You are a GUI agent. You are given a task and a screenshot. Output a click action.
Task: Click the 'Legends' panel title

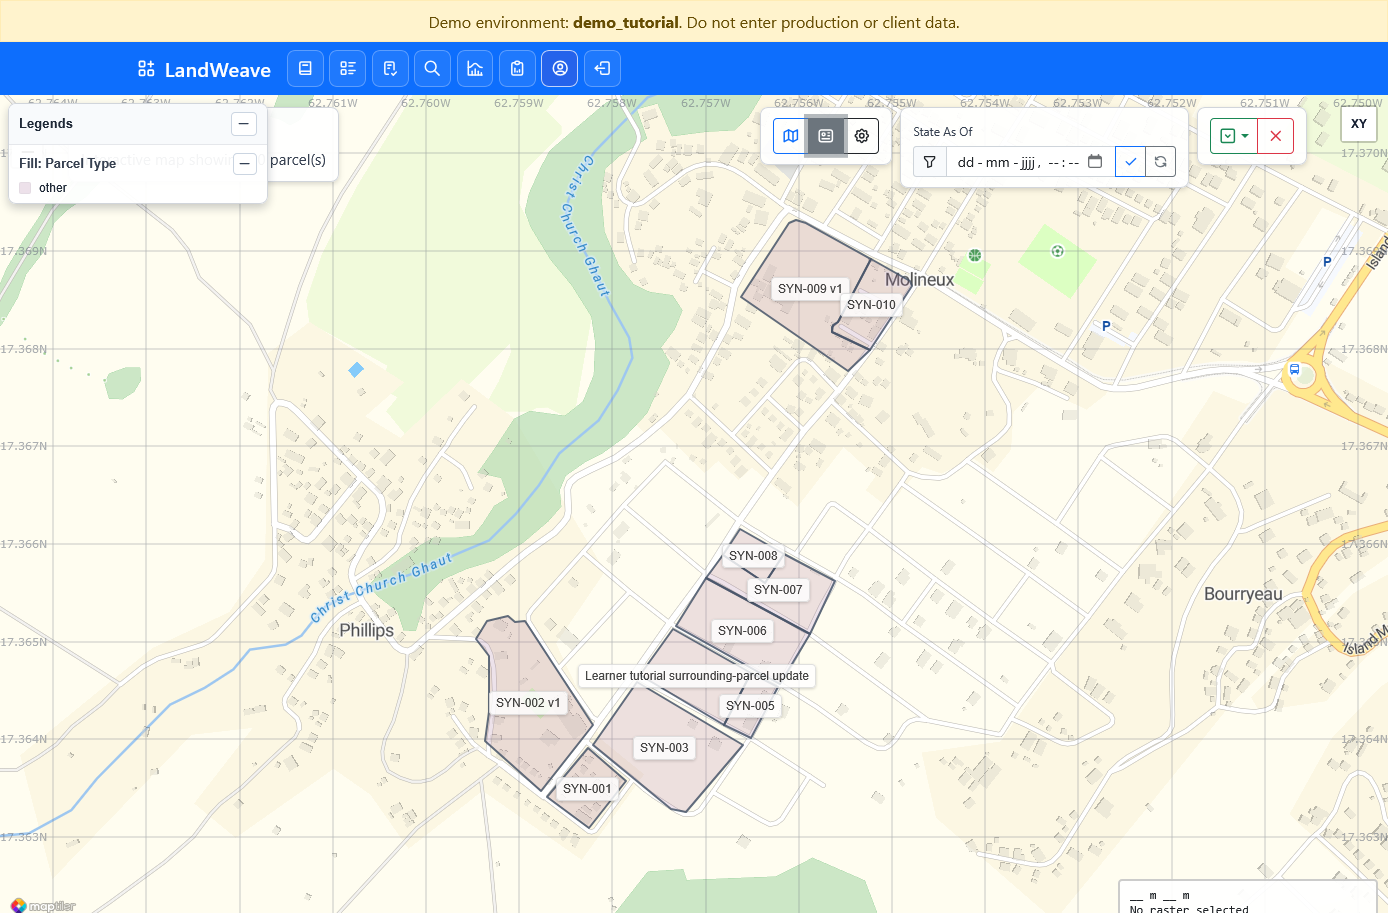tap(46, 124)
